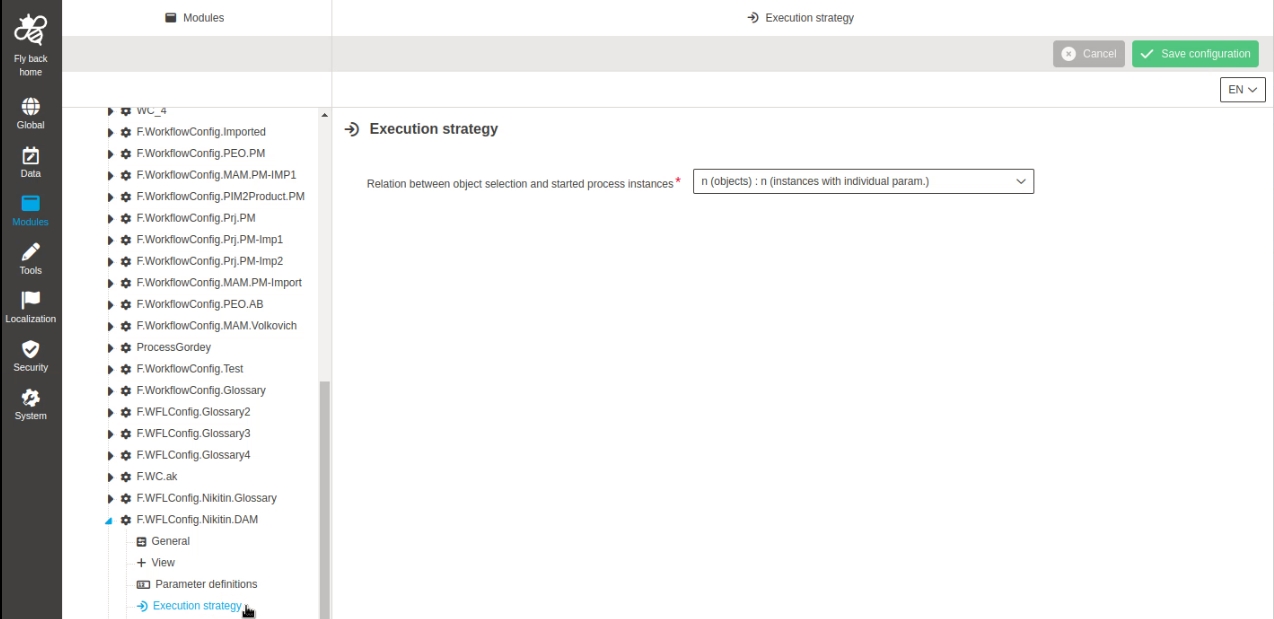Open the Global section in the sidebar
The height and width of the screenshot is (619, 1274).
pos(30,114)
